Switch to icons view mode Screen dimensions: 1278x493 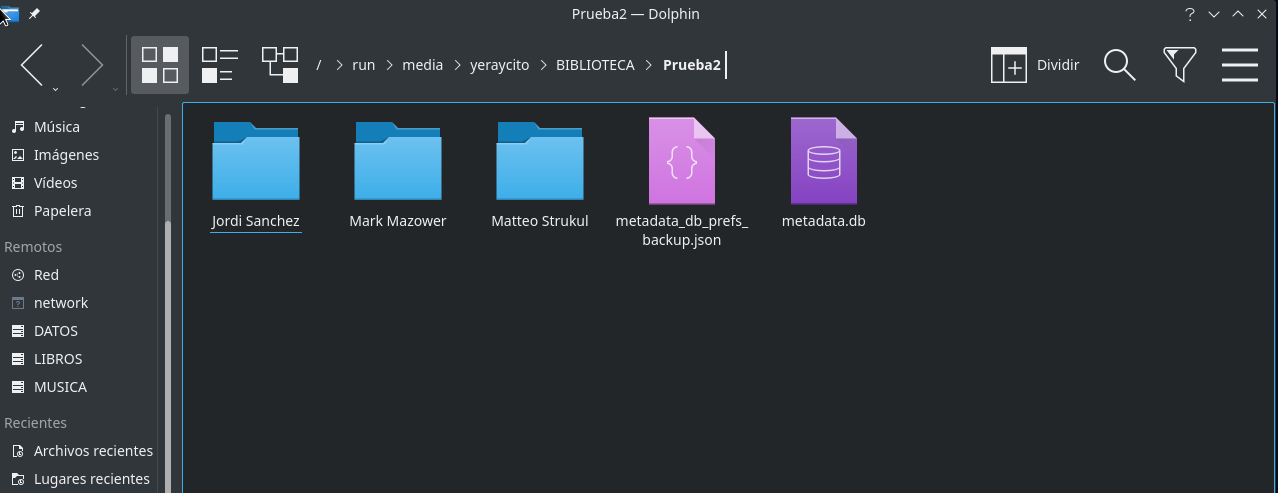160,65
